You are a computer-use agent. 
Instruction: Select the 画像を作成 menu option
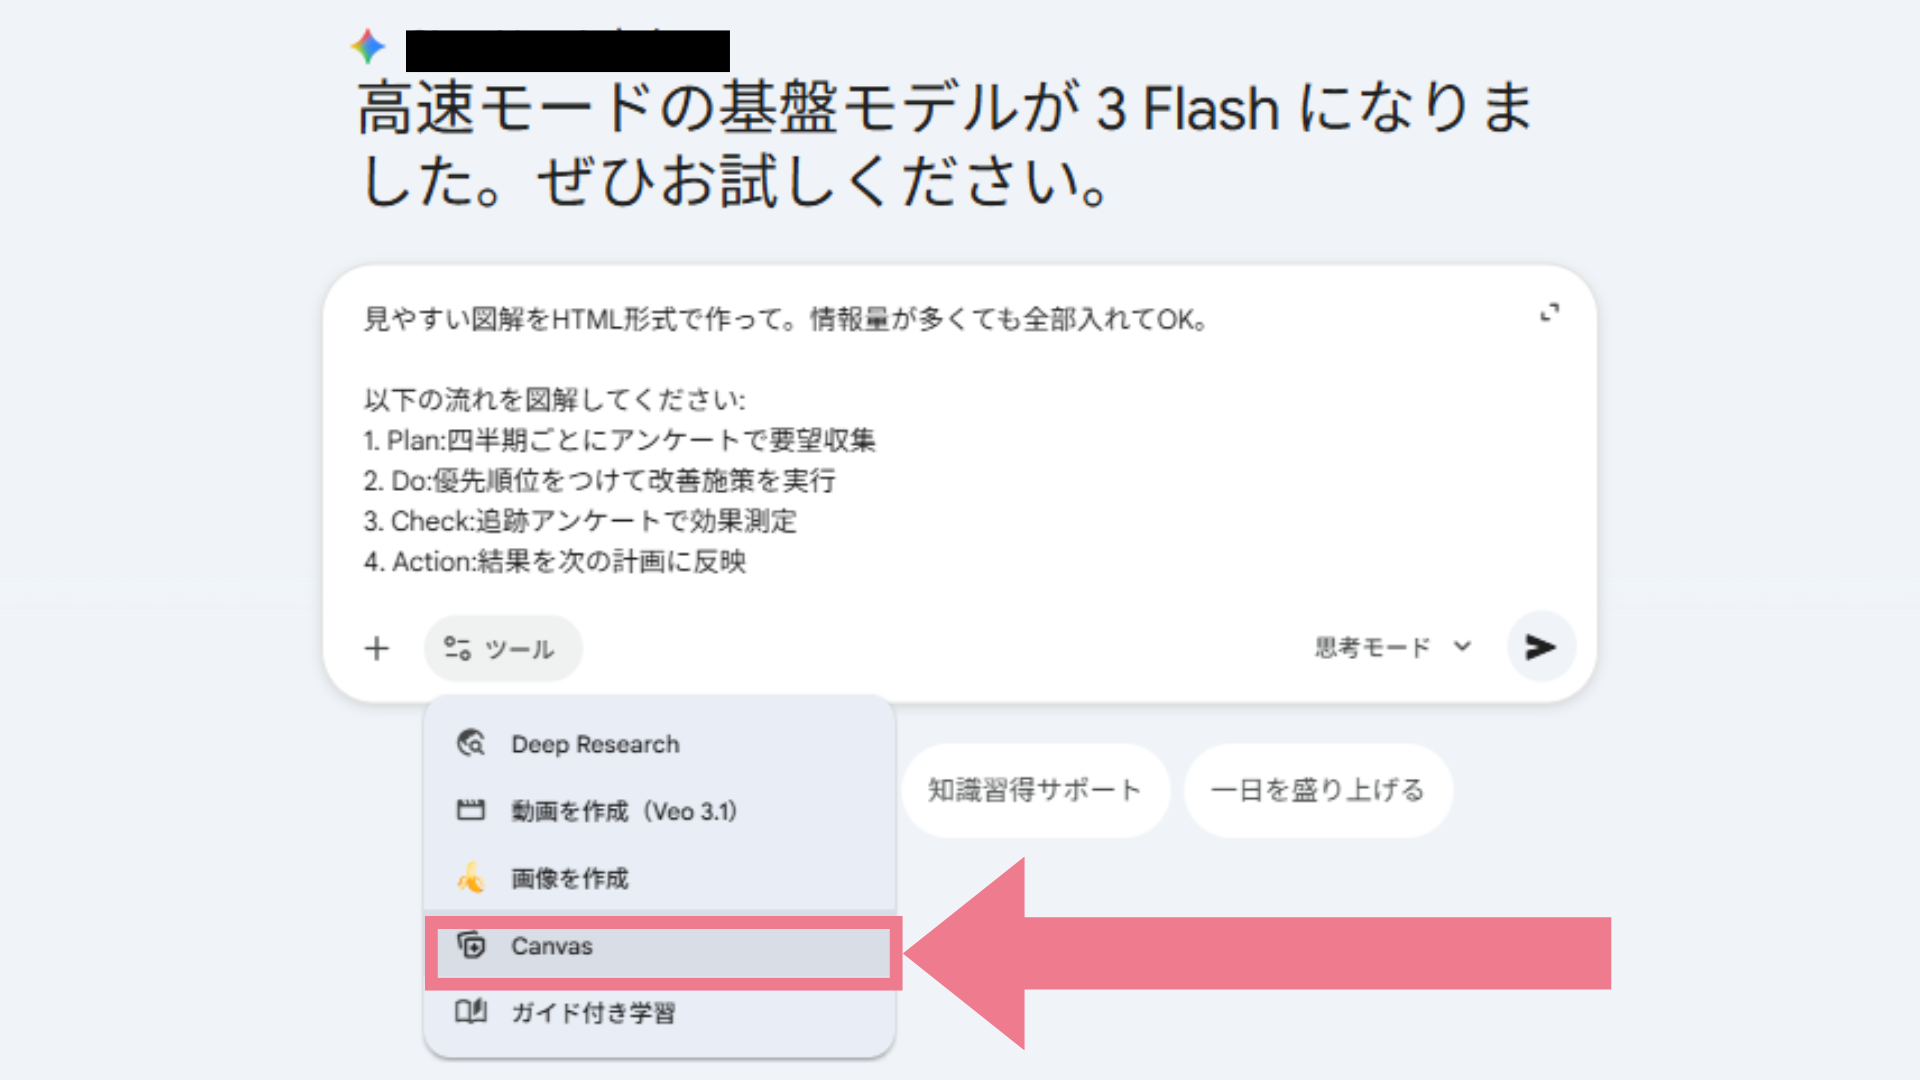coord(570,879)
